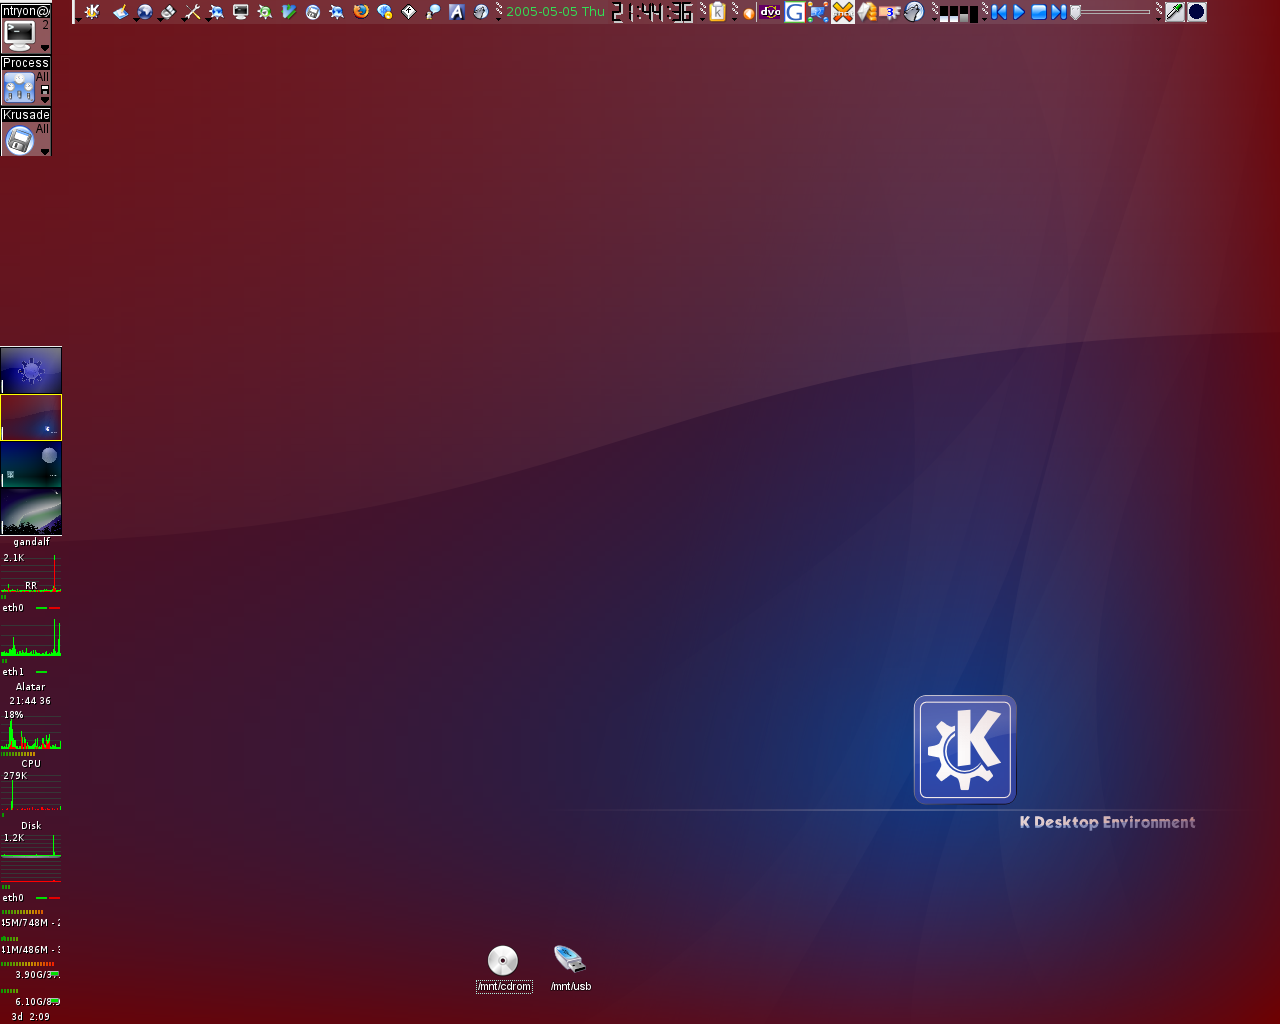Click the gkrellm RR network chart
The width and height of the screenshot is (1280, 1024).
pyautogui.click(x=31, y=573)
